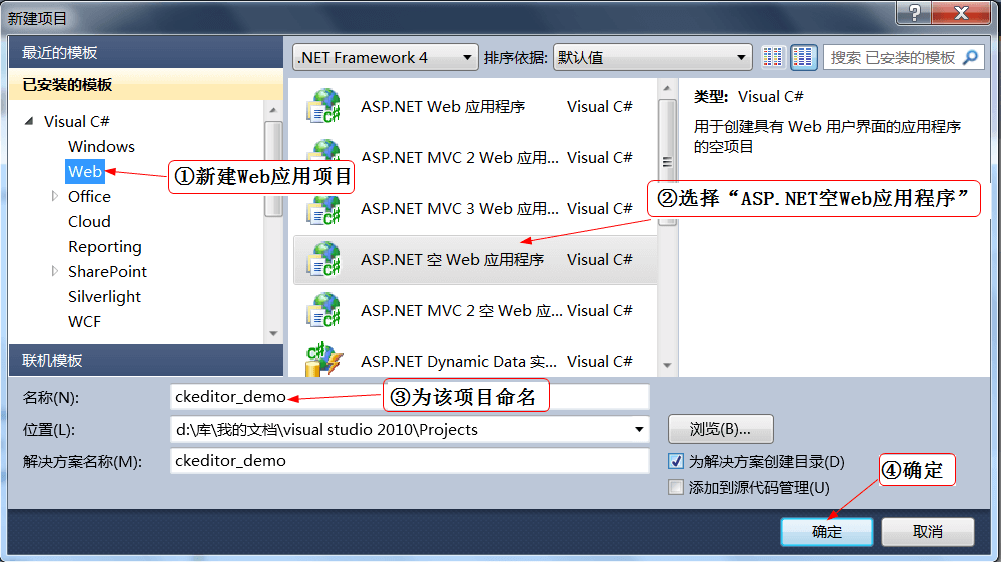The width and height of the screenshot is (1001, 562).
Task: Click the category tree scrollbar thumb
Action: tap(273, 169)
